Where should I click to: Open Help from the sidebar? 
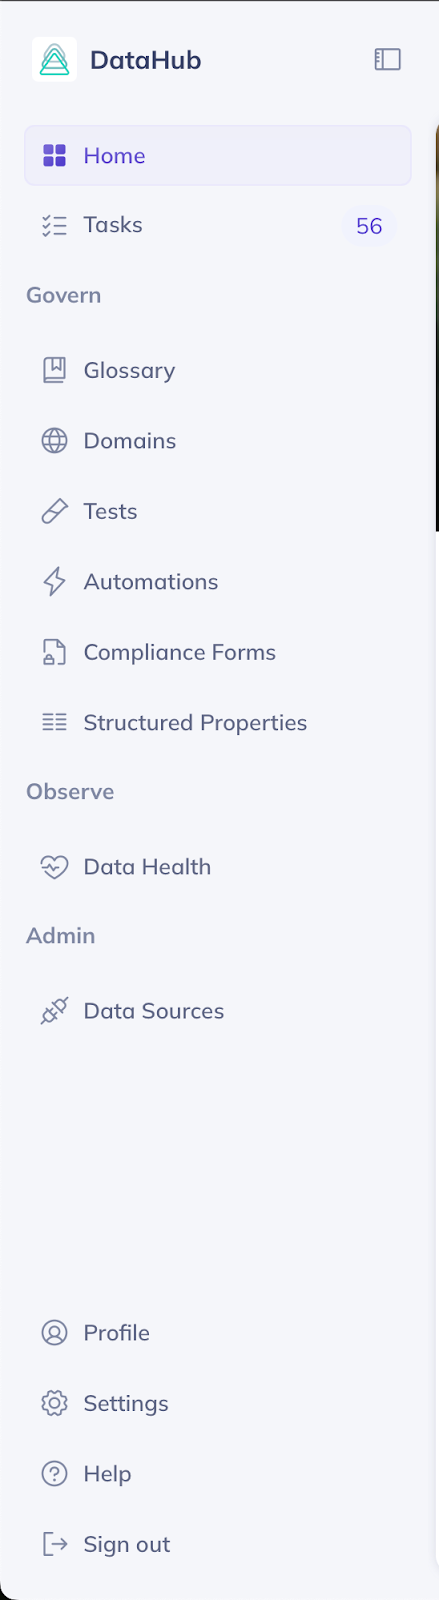coord(218,1474)
